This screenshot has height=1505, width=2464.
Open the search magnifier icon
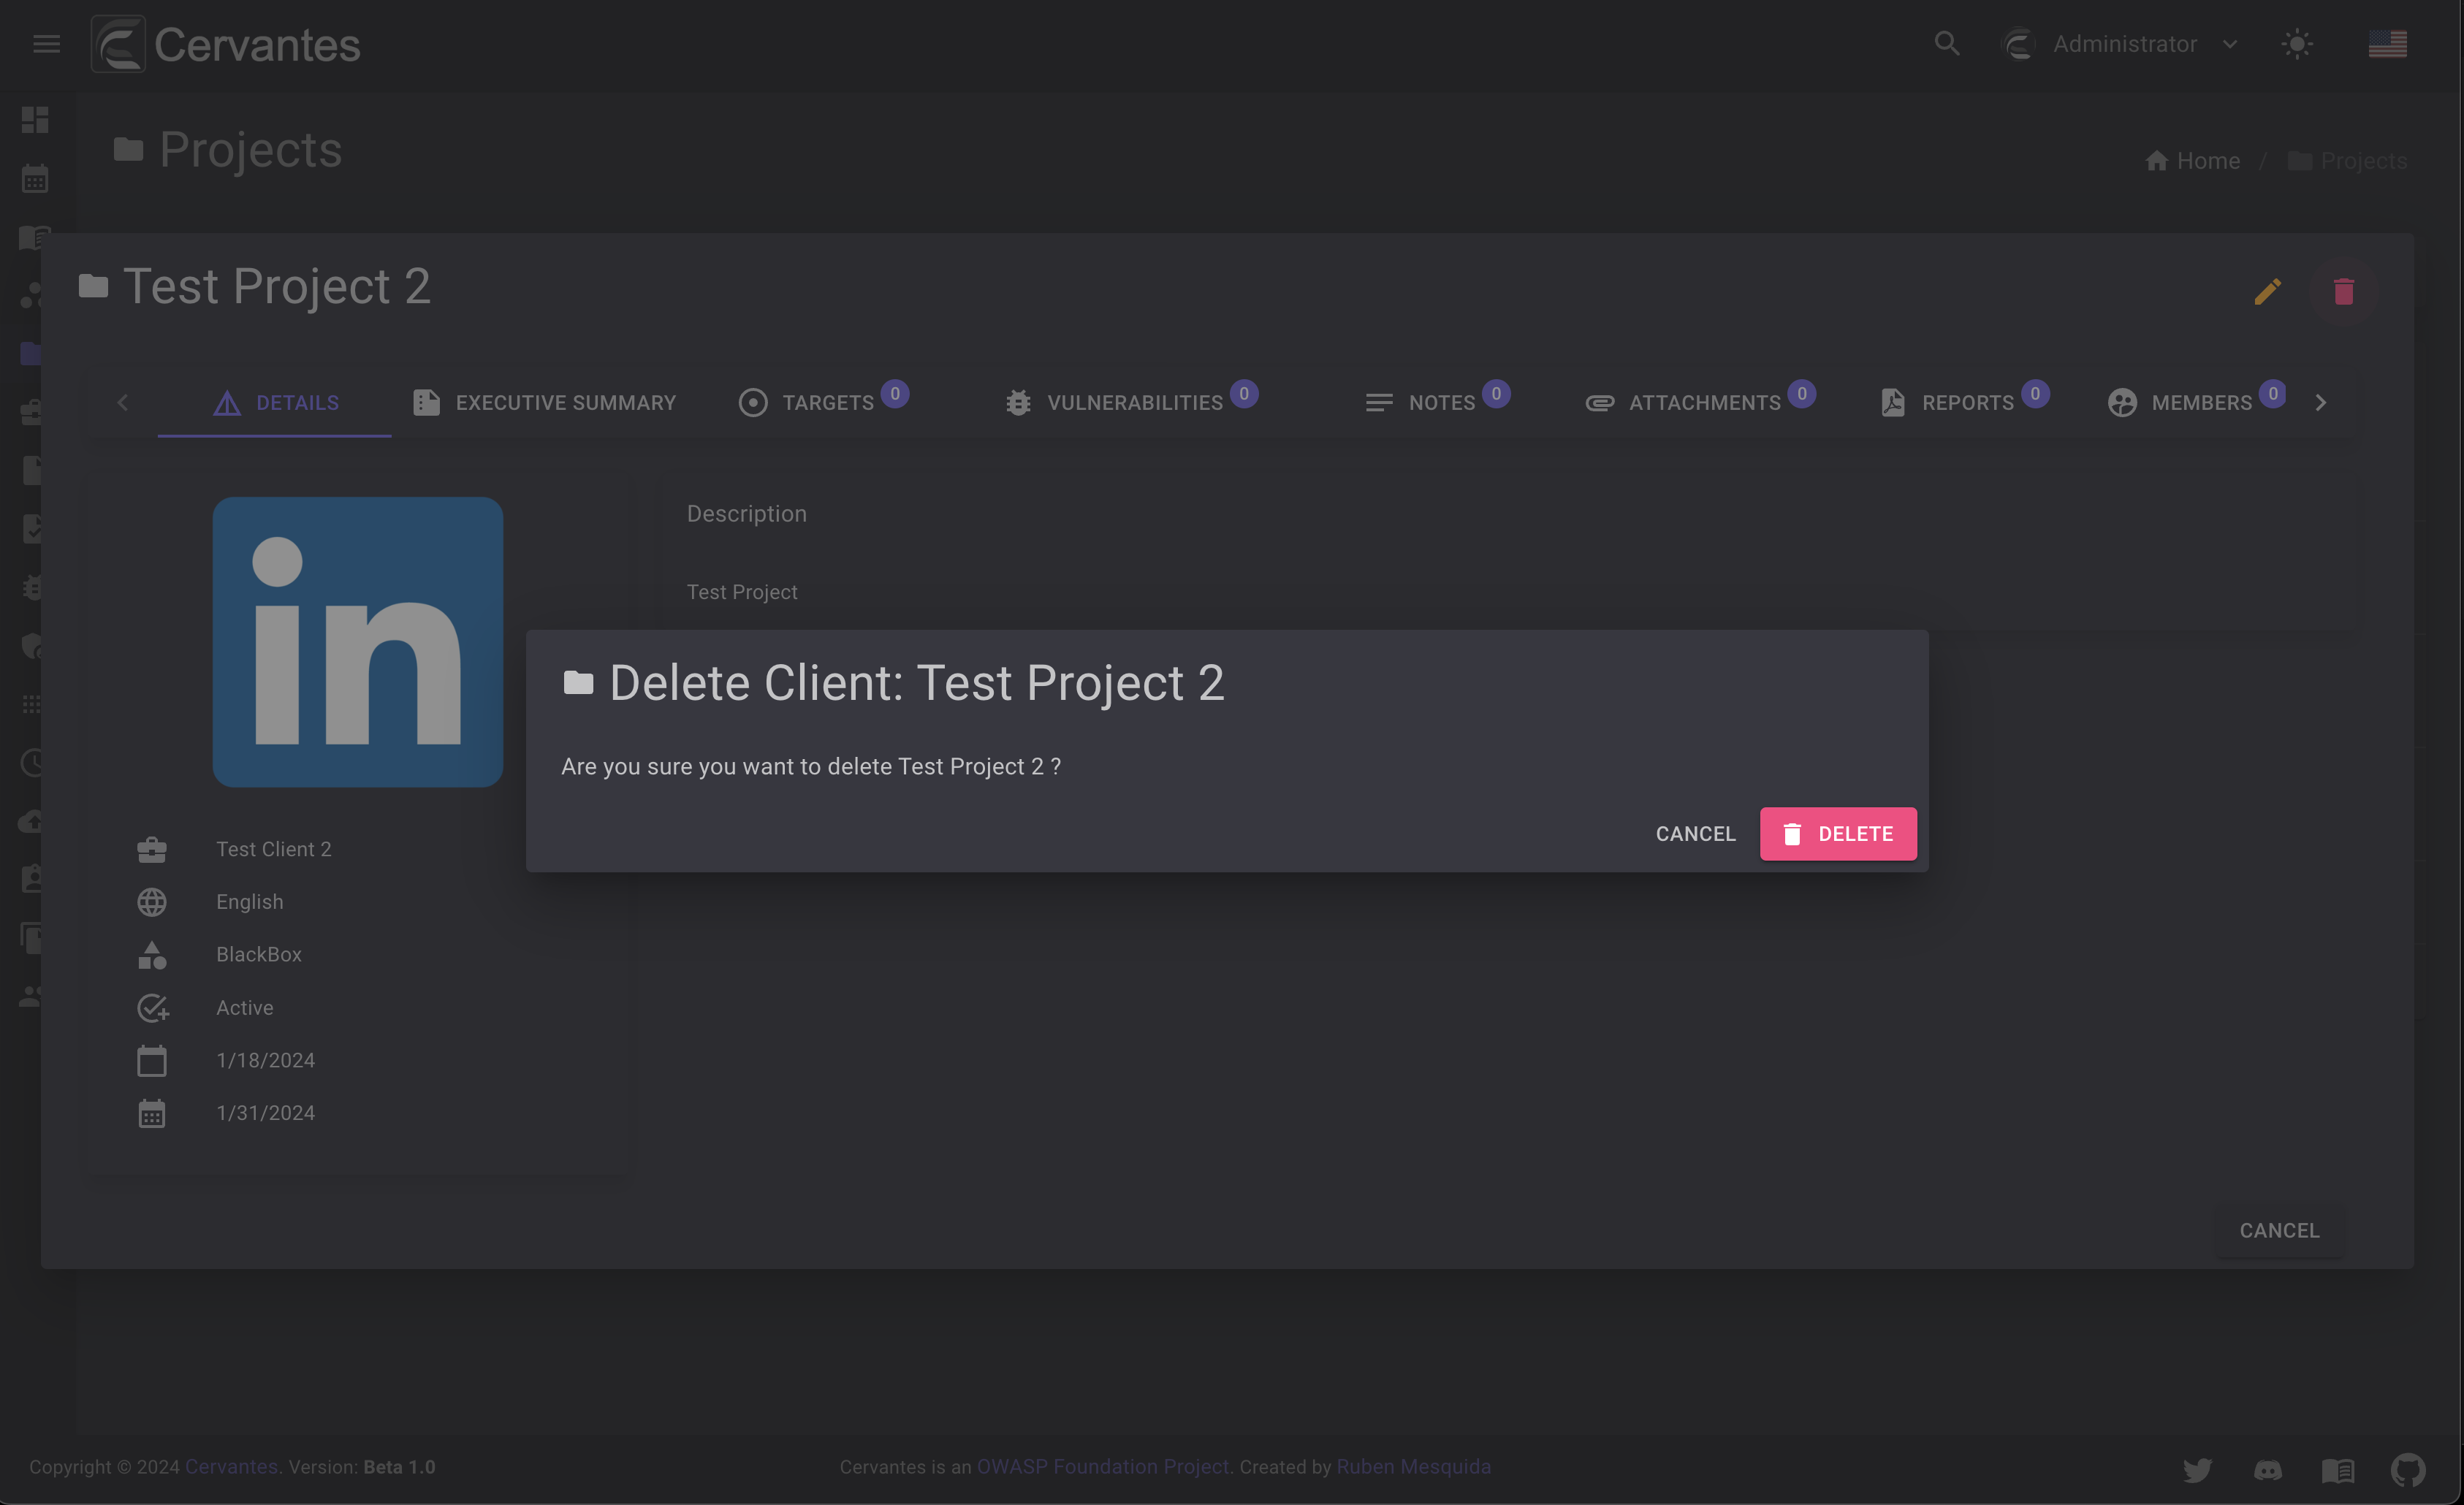(x=1946, y=44)
